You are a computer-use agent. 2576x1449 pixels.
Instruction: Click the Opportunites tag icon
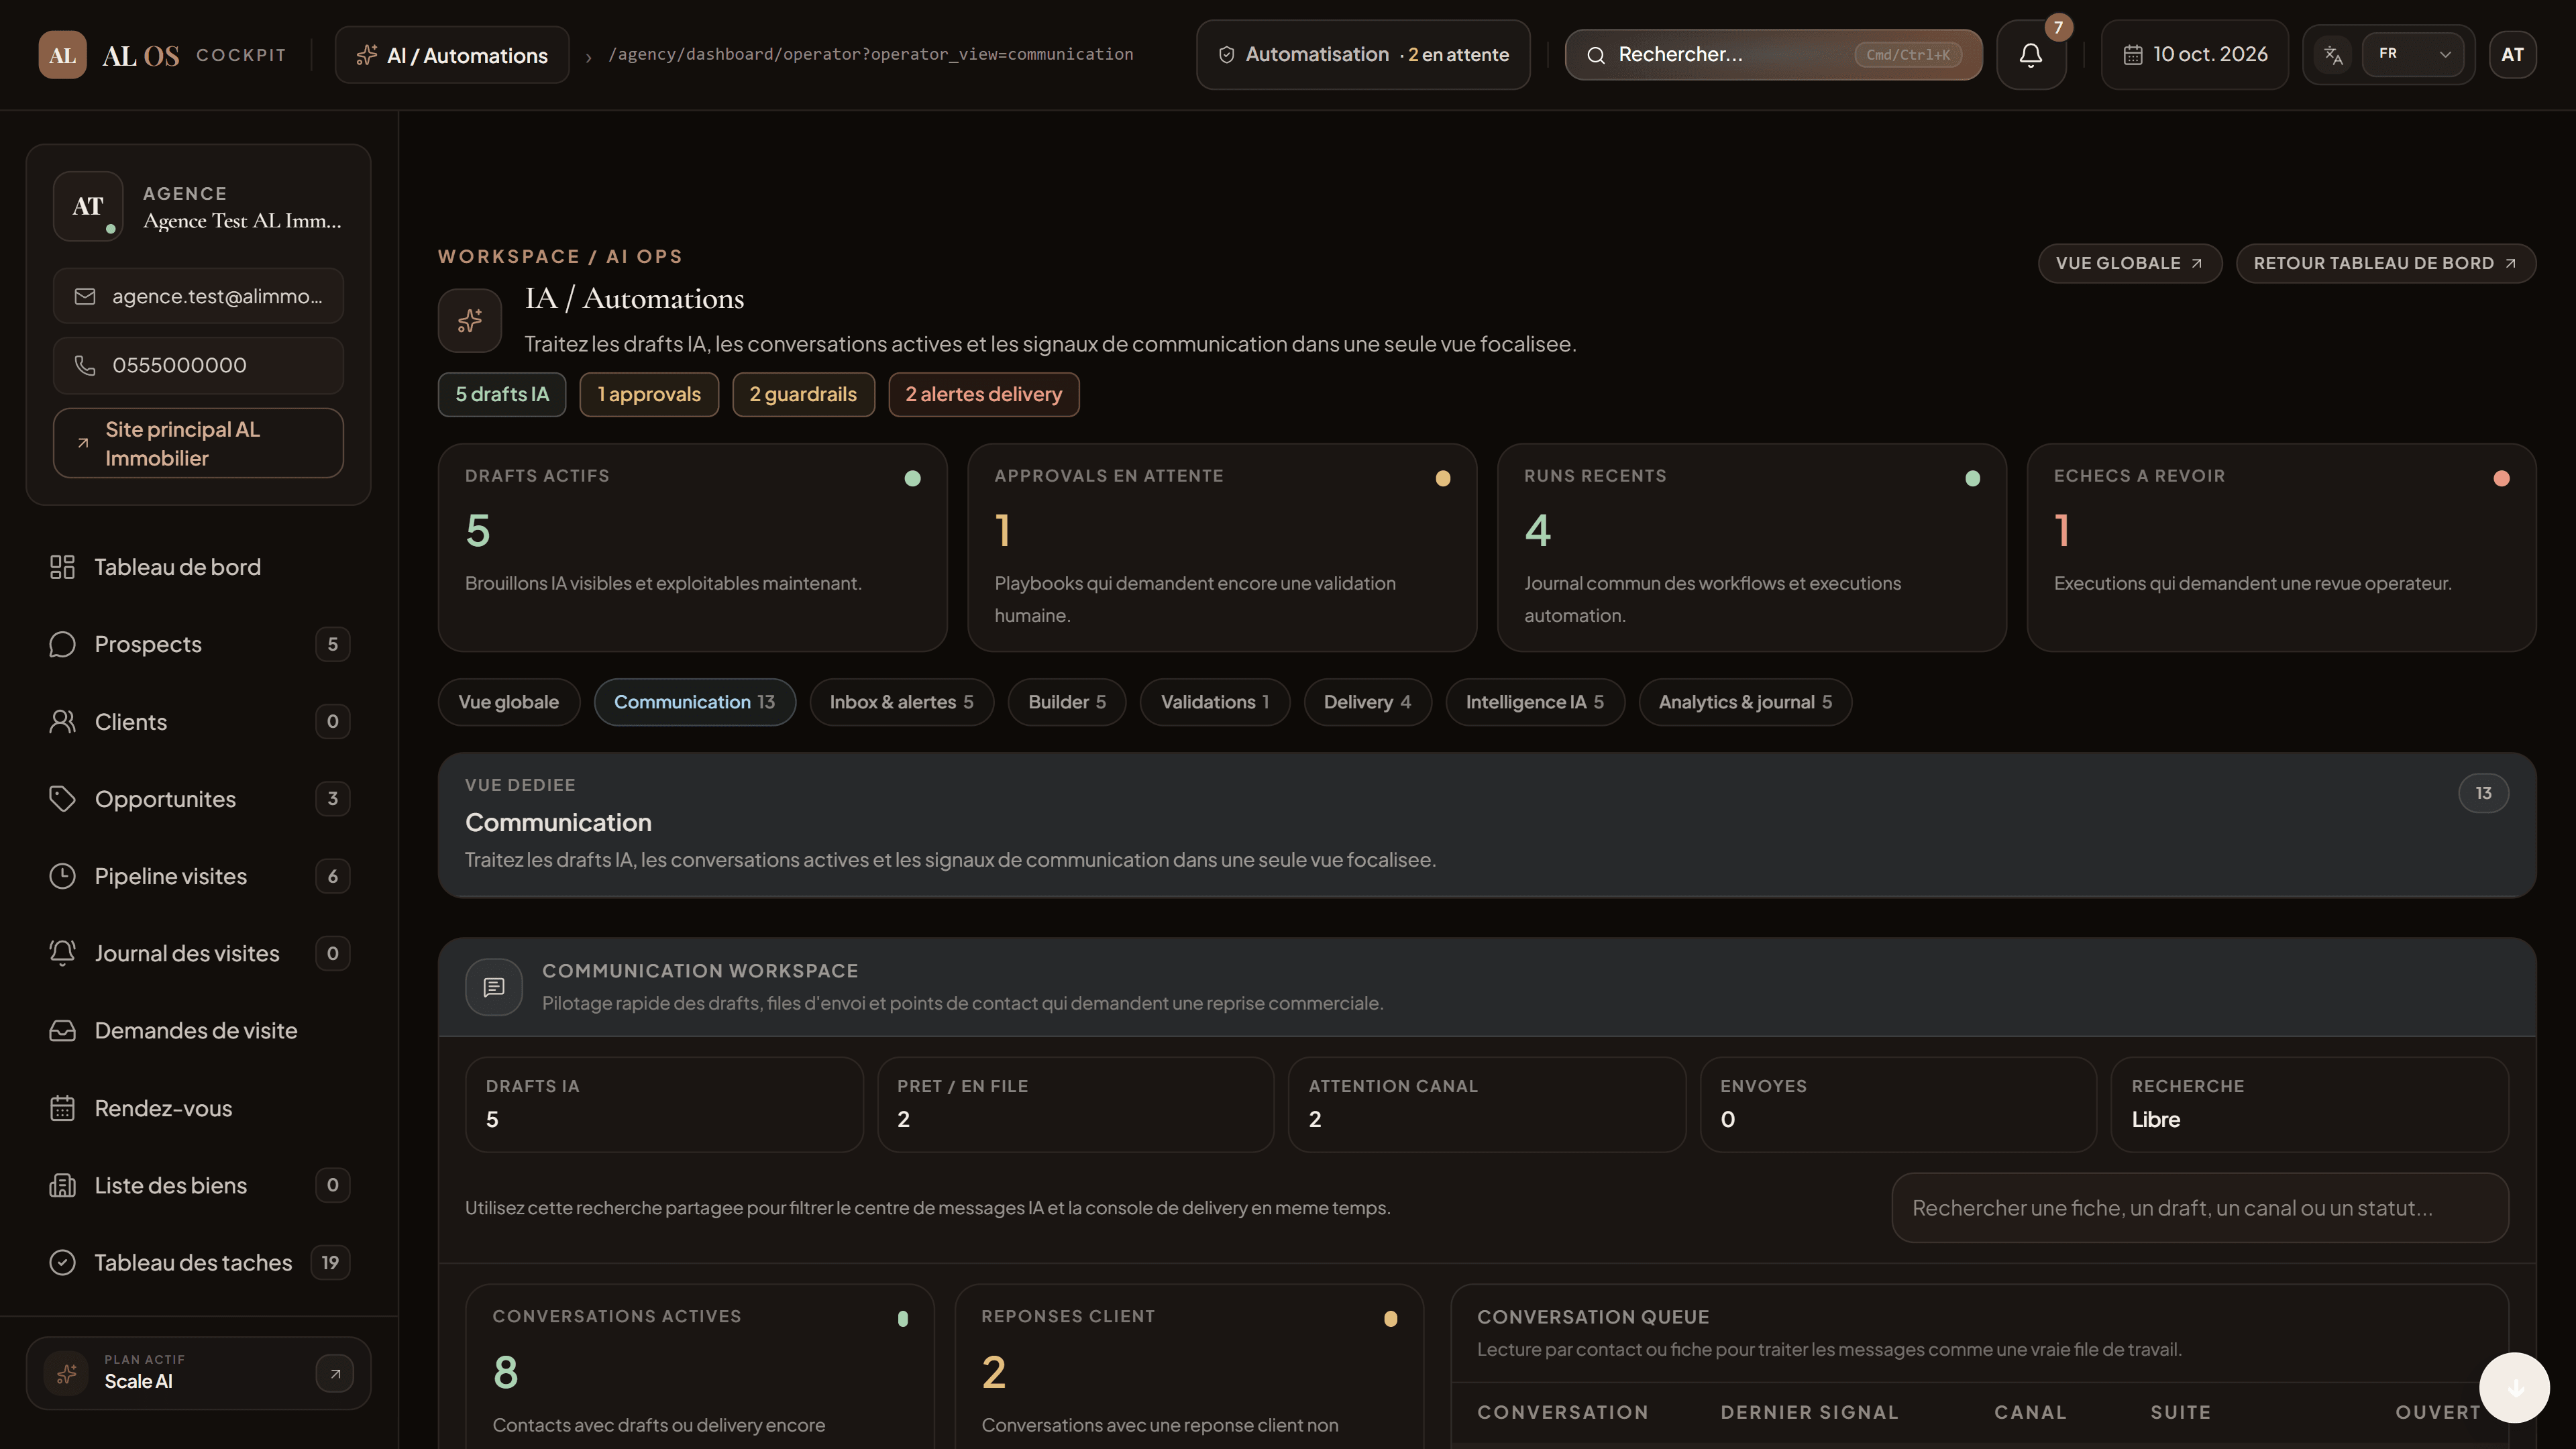[x=62, y=799]
